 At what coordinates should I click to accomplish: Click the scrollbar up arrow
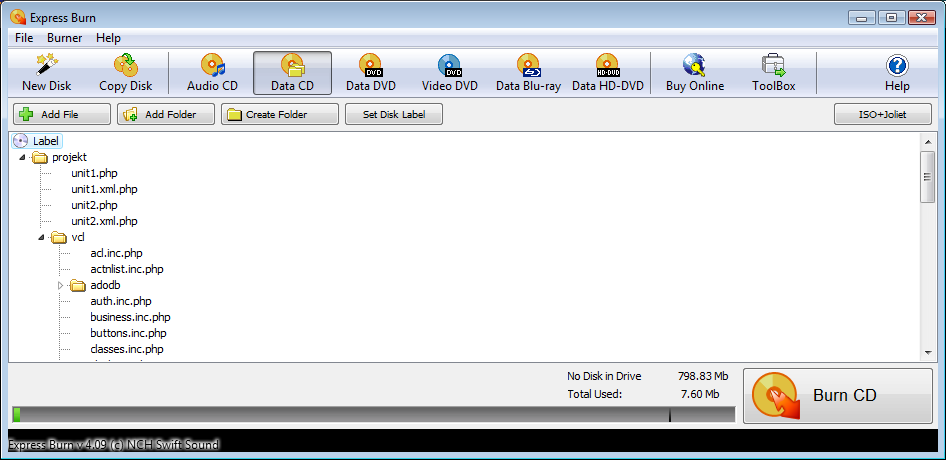(927, 141)
